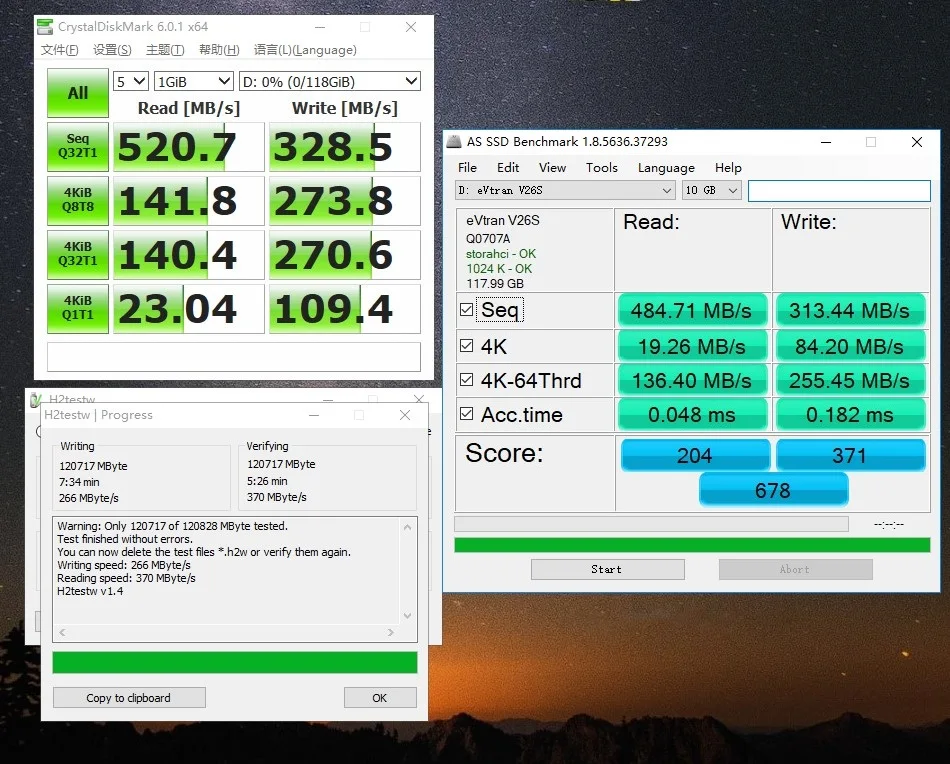This screenshot has width=950, height=764.
Task: Click the 23.04 4KiB Q1T1 read result
Action: click(188, 308)
